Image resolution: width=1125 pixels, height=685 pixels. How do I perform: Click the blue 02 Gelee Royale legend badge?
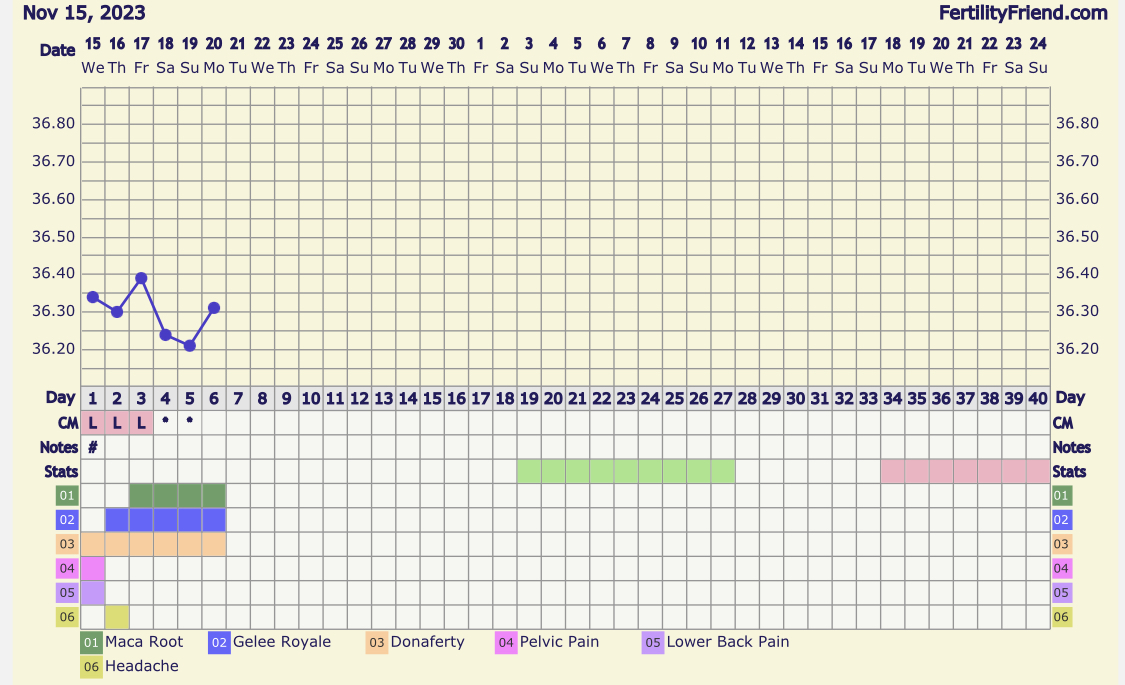point(220,642)
